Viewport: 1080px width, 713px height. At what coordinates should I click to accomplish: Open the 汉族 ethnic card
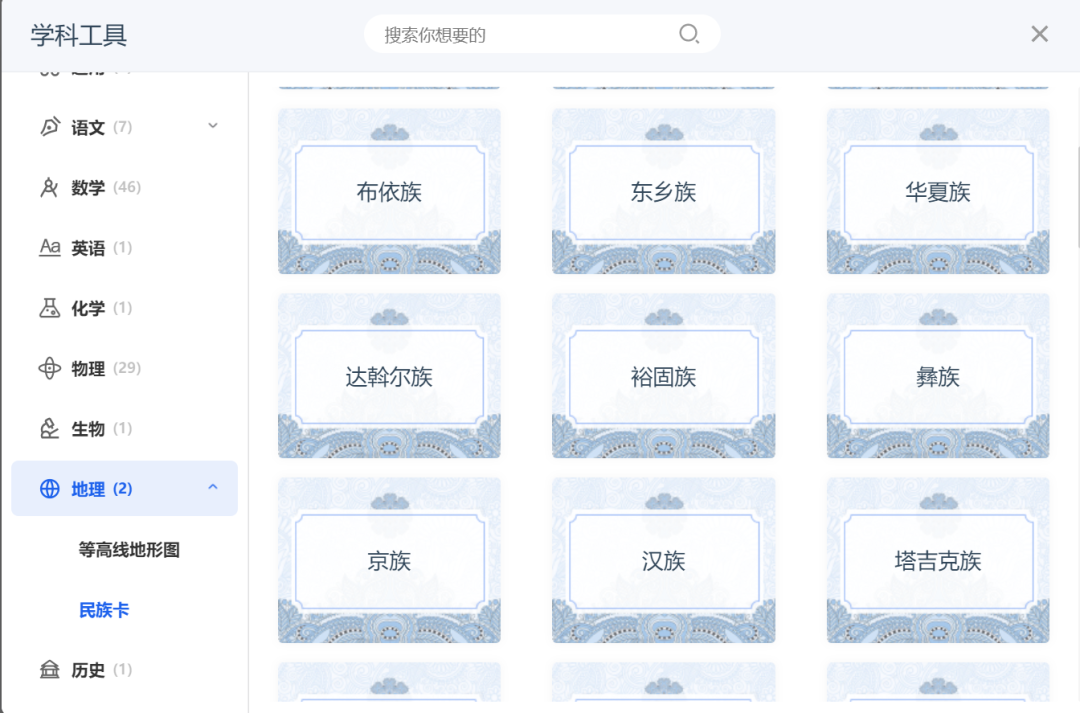click(x=663, y=560)
